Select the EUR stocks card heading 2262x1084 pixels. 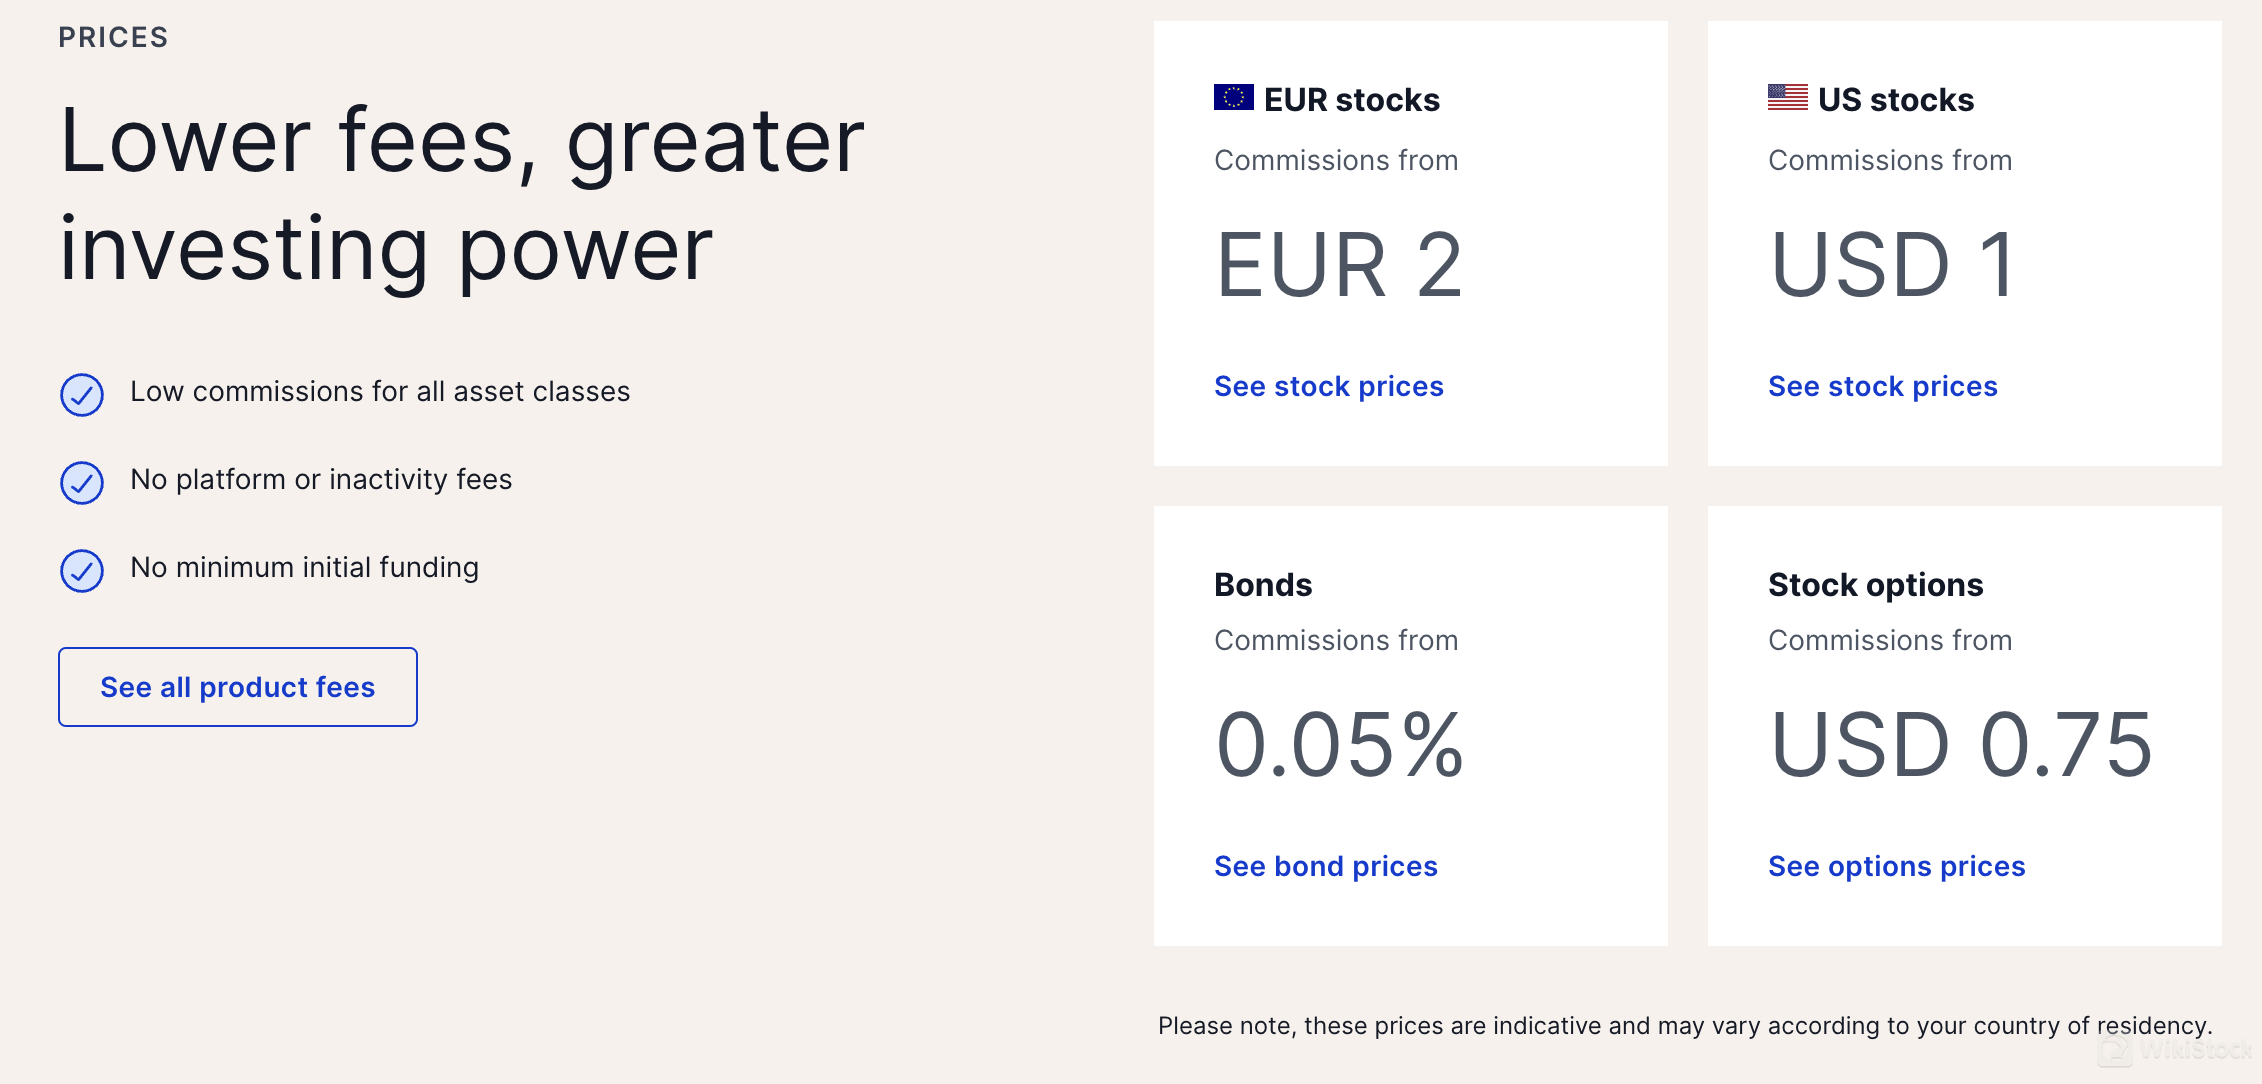pyautogui.click(x=1351, y=100)
